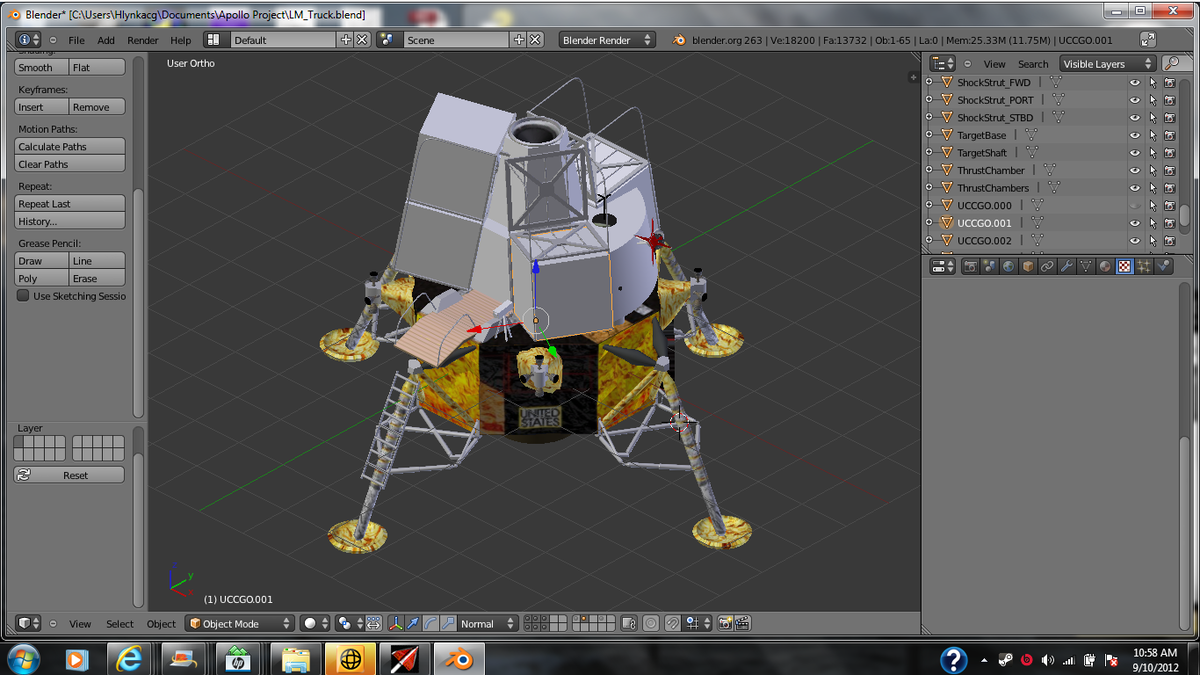
Task: Open the 3D view Select menu
Action: click(120, 623)
